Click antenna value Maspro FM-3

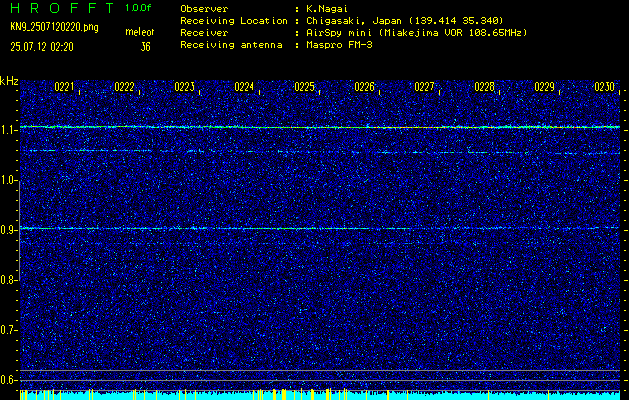339,45
